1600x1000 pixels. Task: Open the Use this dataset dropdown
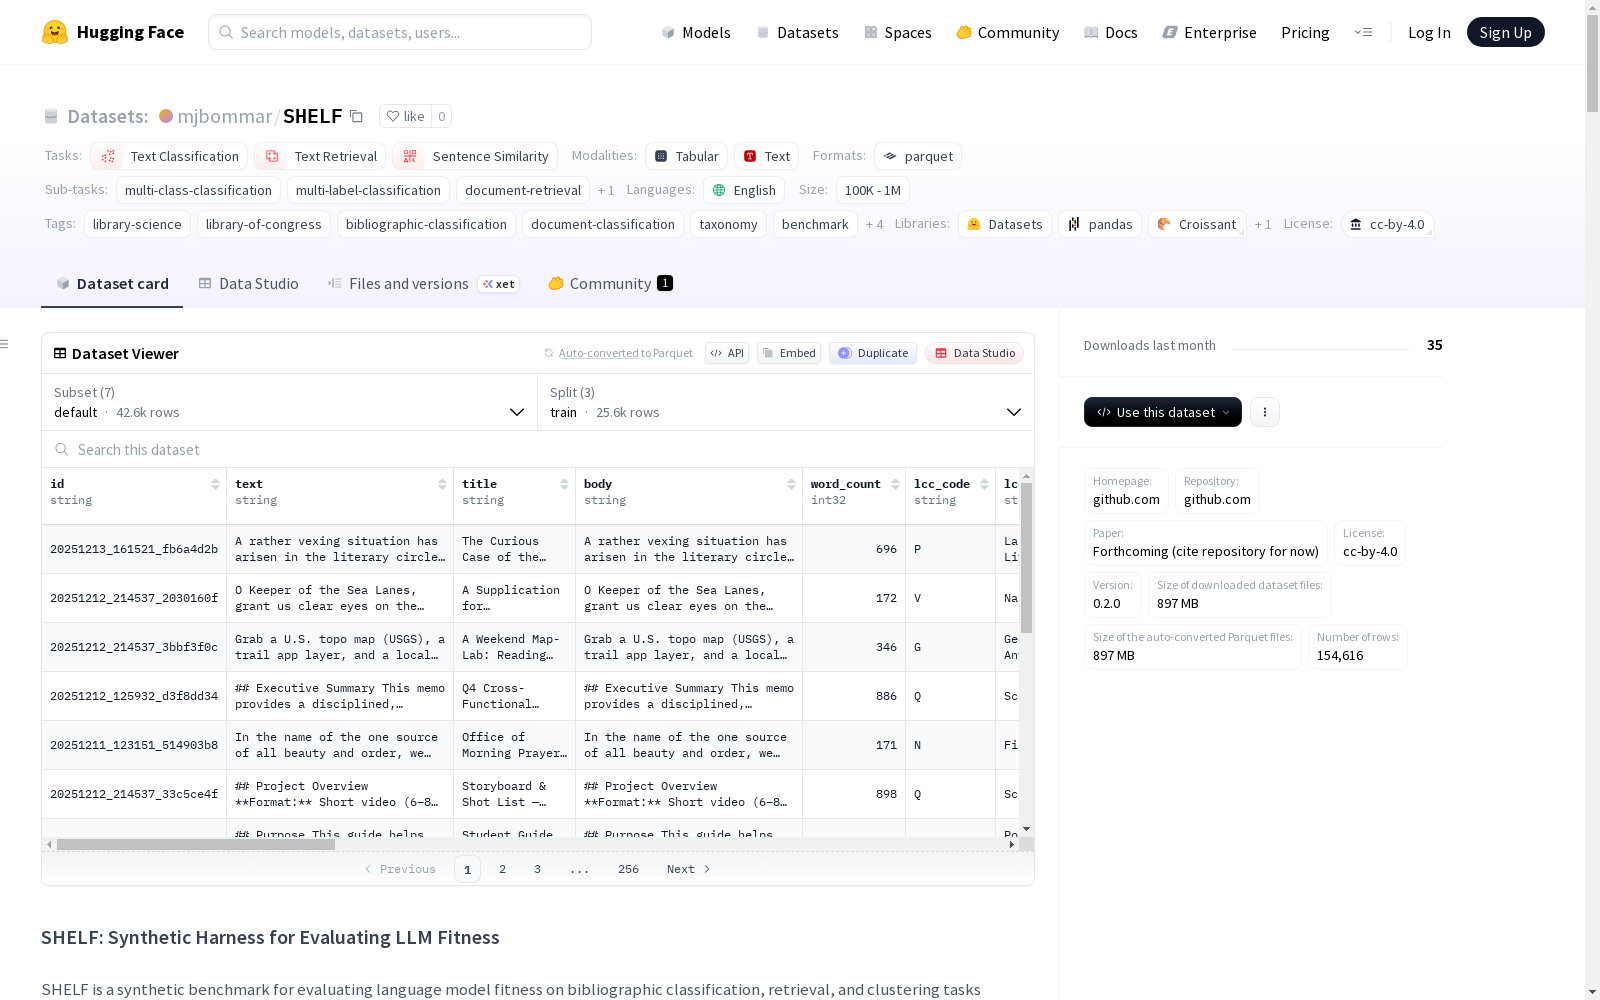click(1163, 412)
